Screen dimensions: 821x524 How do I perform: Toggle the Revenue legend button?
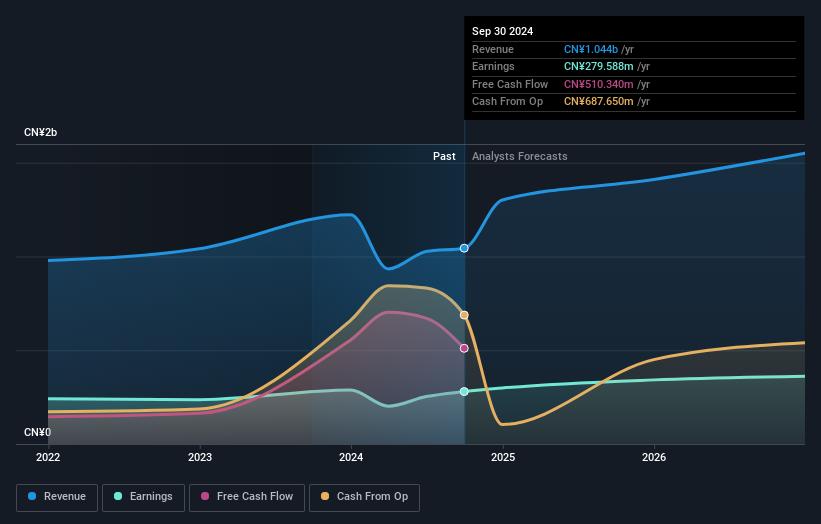(57, 497)
